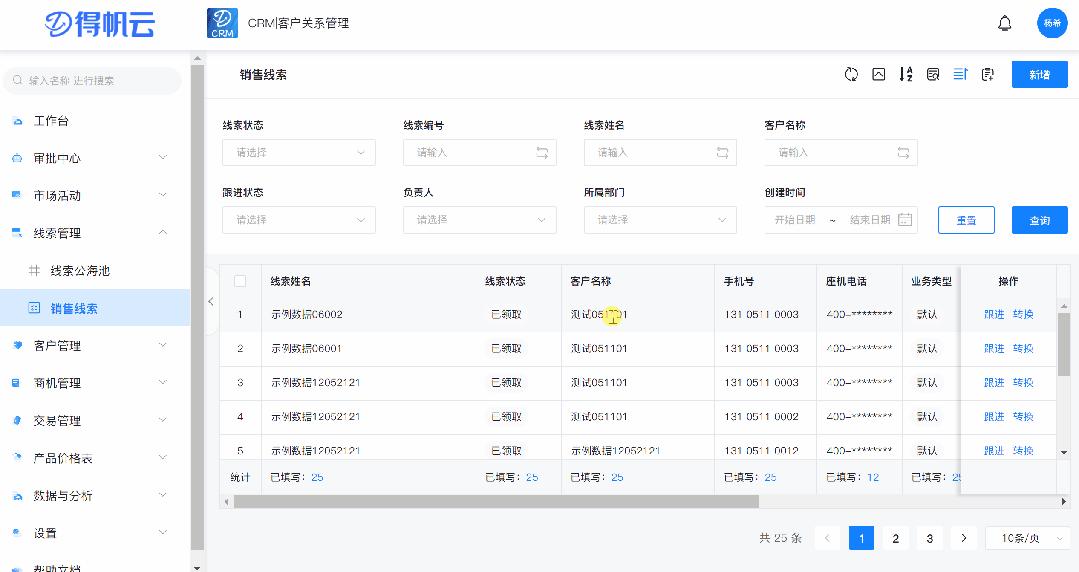
Task: Click 跟进 in row 3
Action: pyautogui.click(x=994, y=383)
